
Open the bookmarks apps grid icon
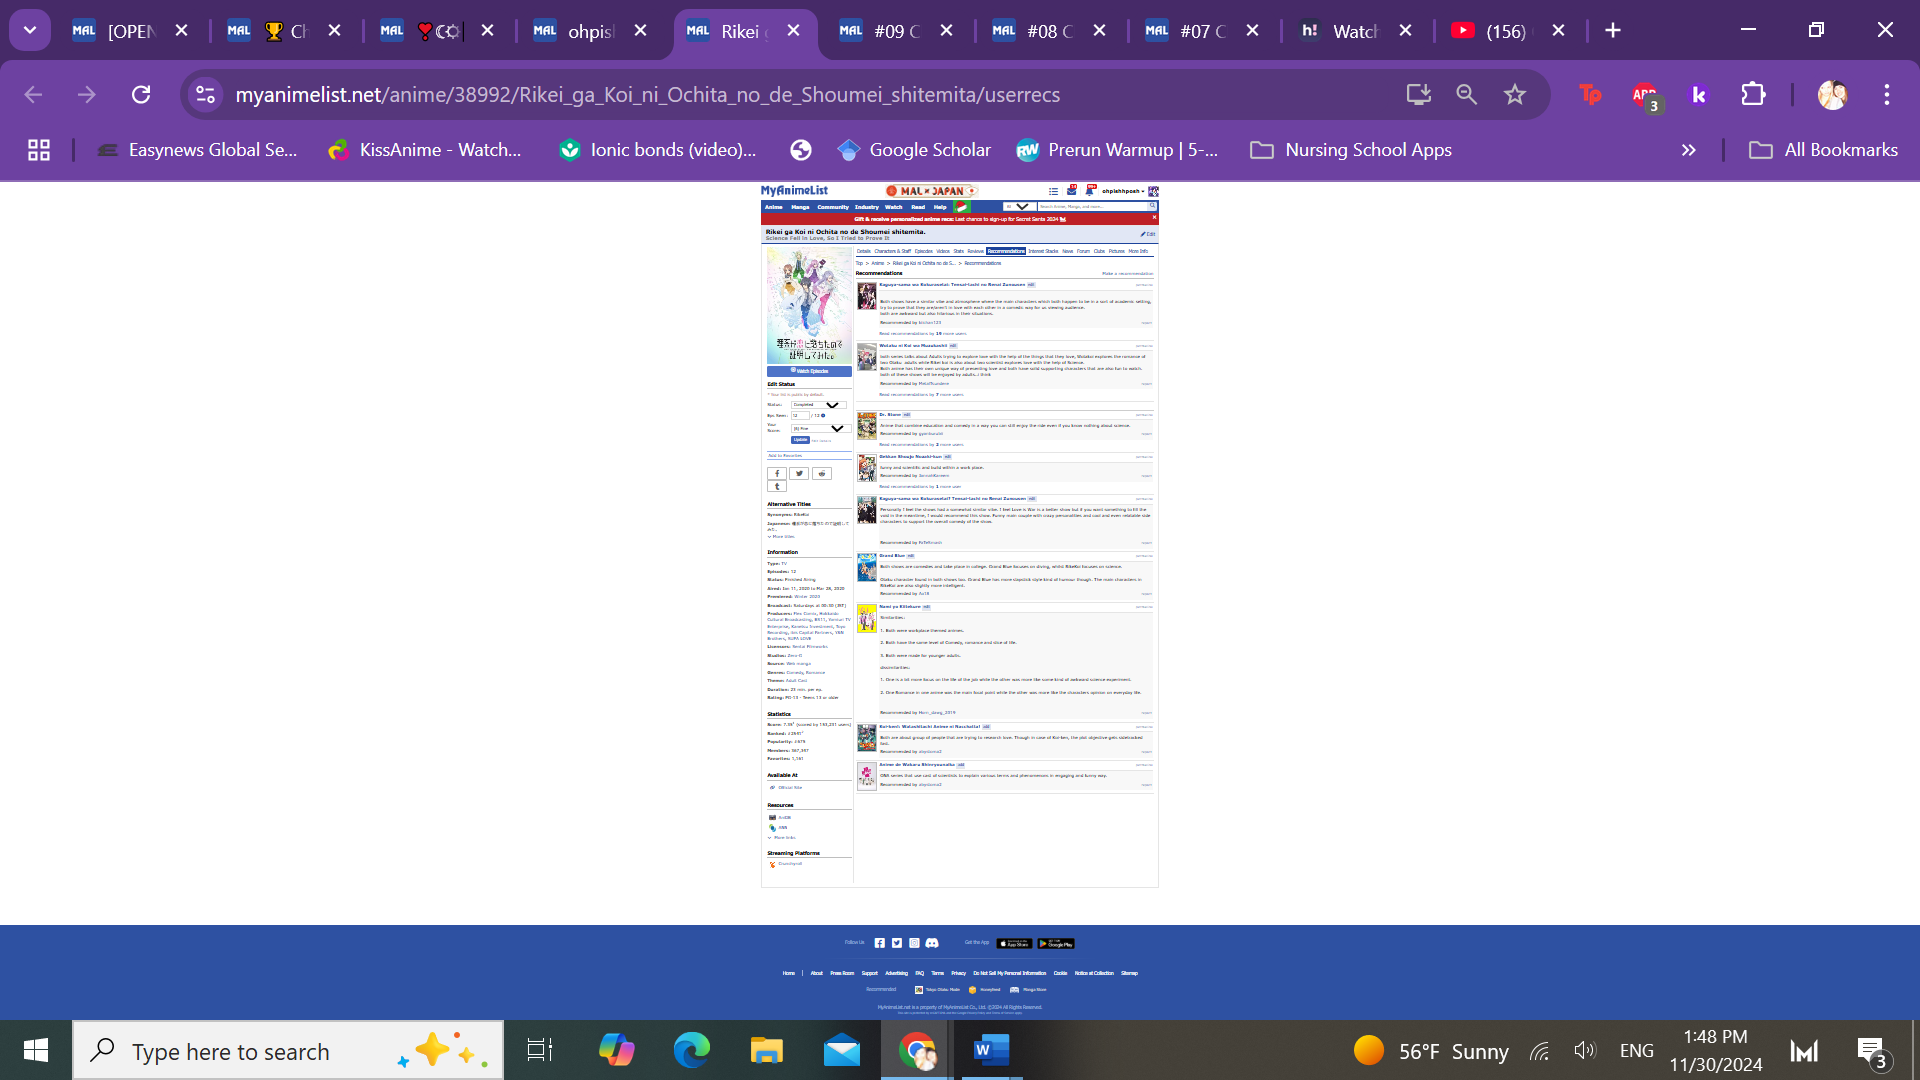tap(39, 150)
